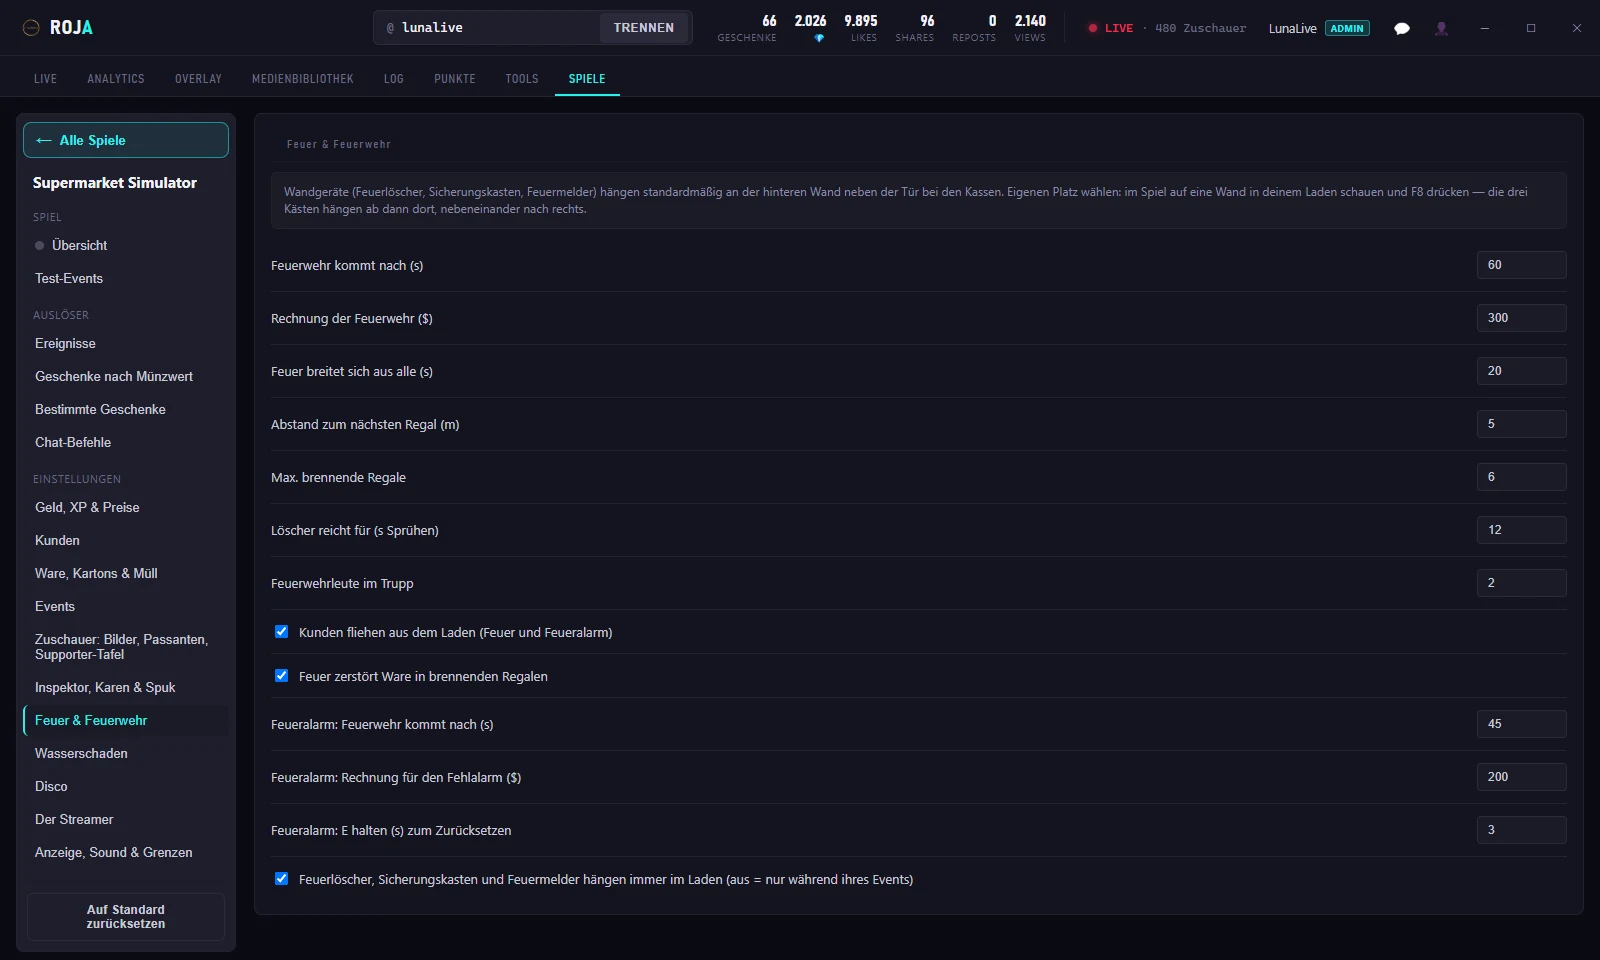The height and width of the screenshot is (960, 1600).
Task: Open Anzeige, Sound & Grenzen
Action: [126, 852]
